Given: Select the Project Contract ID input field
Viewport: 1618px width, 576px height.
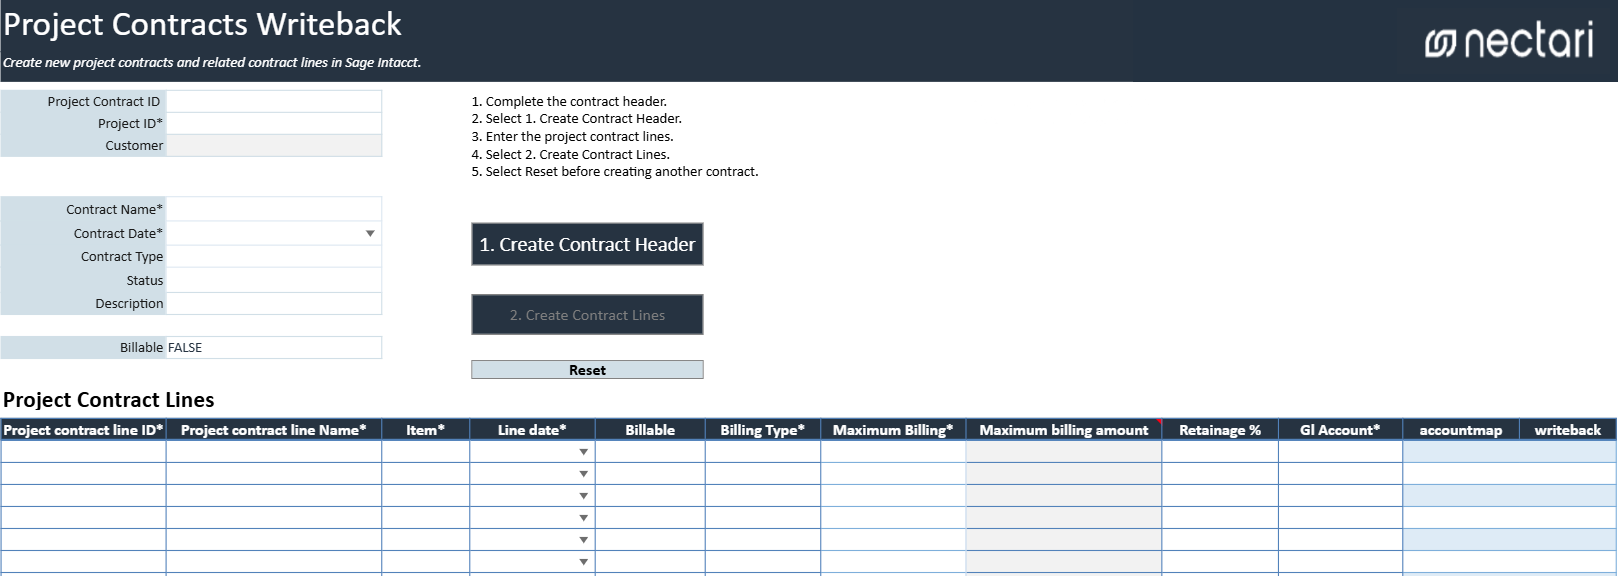Looking at the screenshot, I should tap(274, 101).
